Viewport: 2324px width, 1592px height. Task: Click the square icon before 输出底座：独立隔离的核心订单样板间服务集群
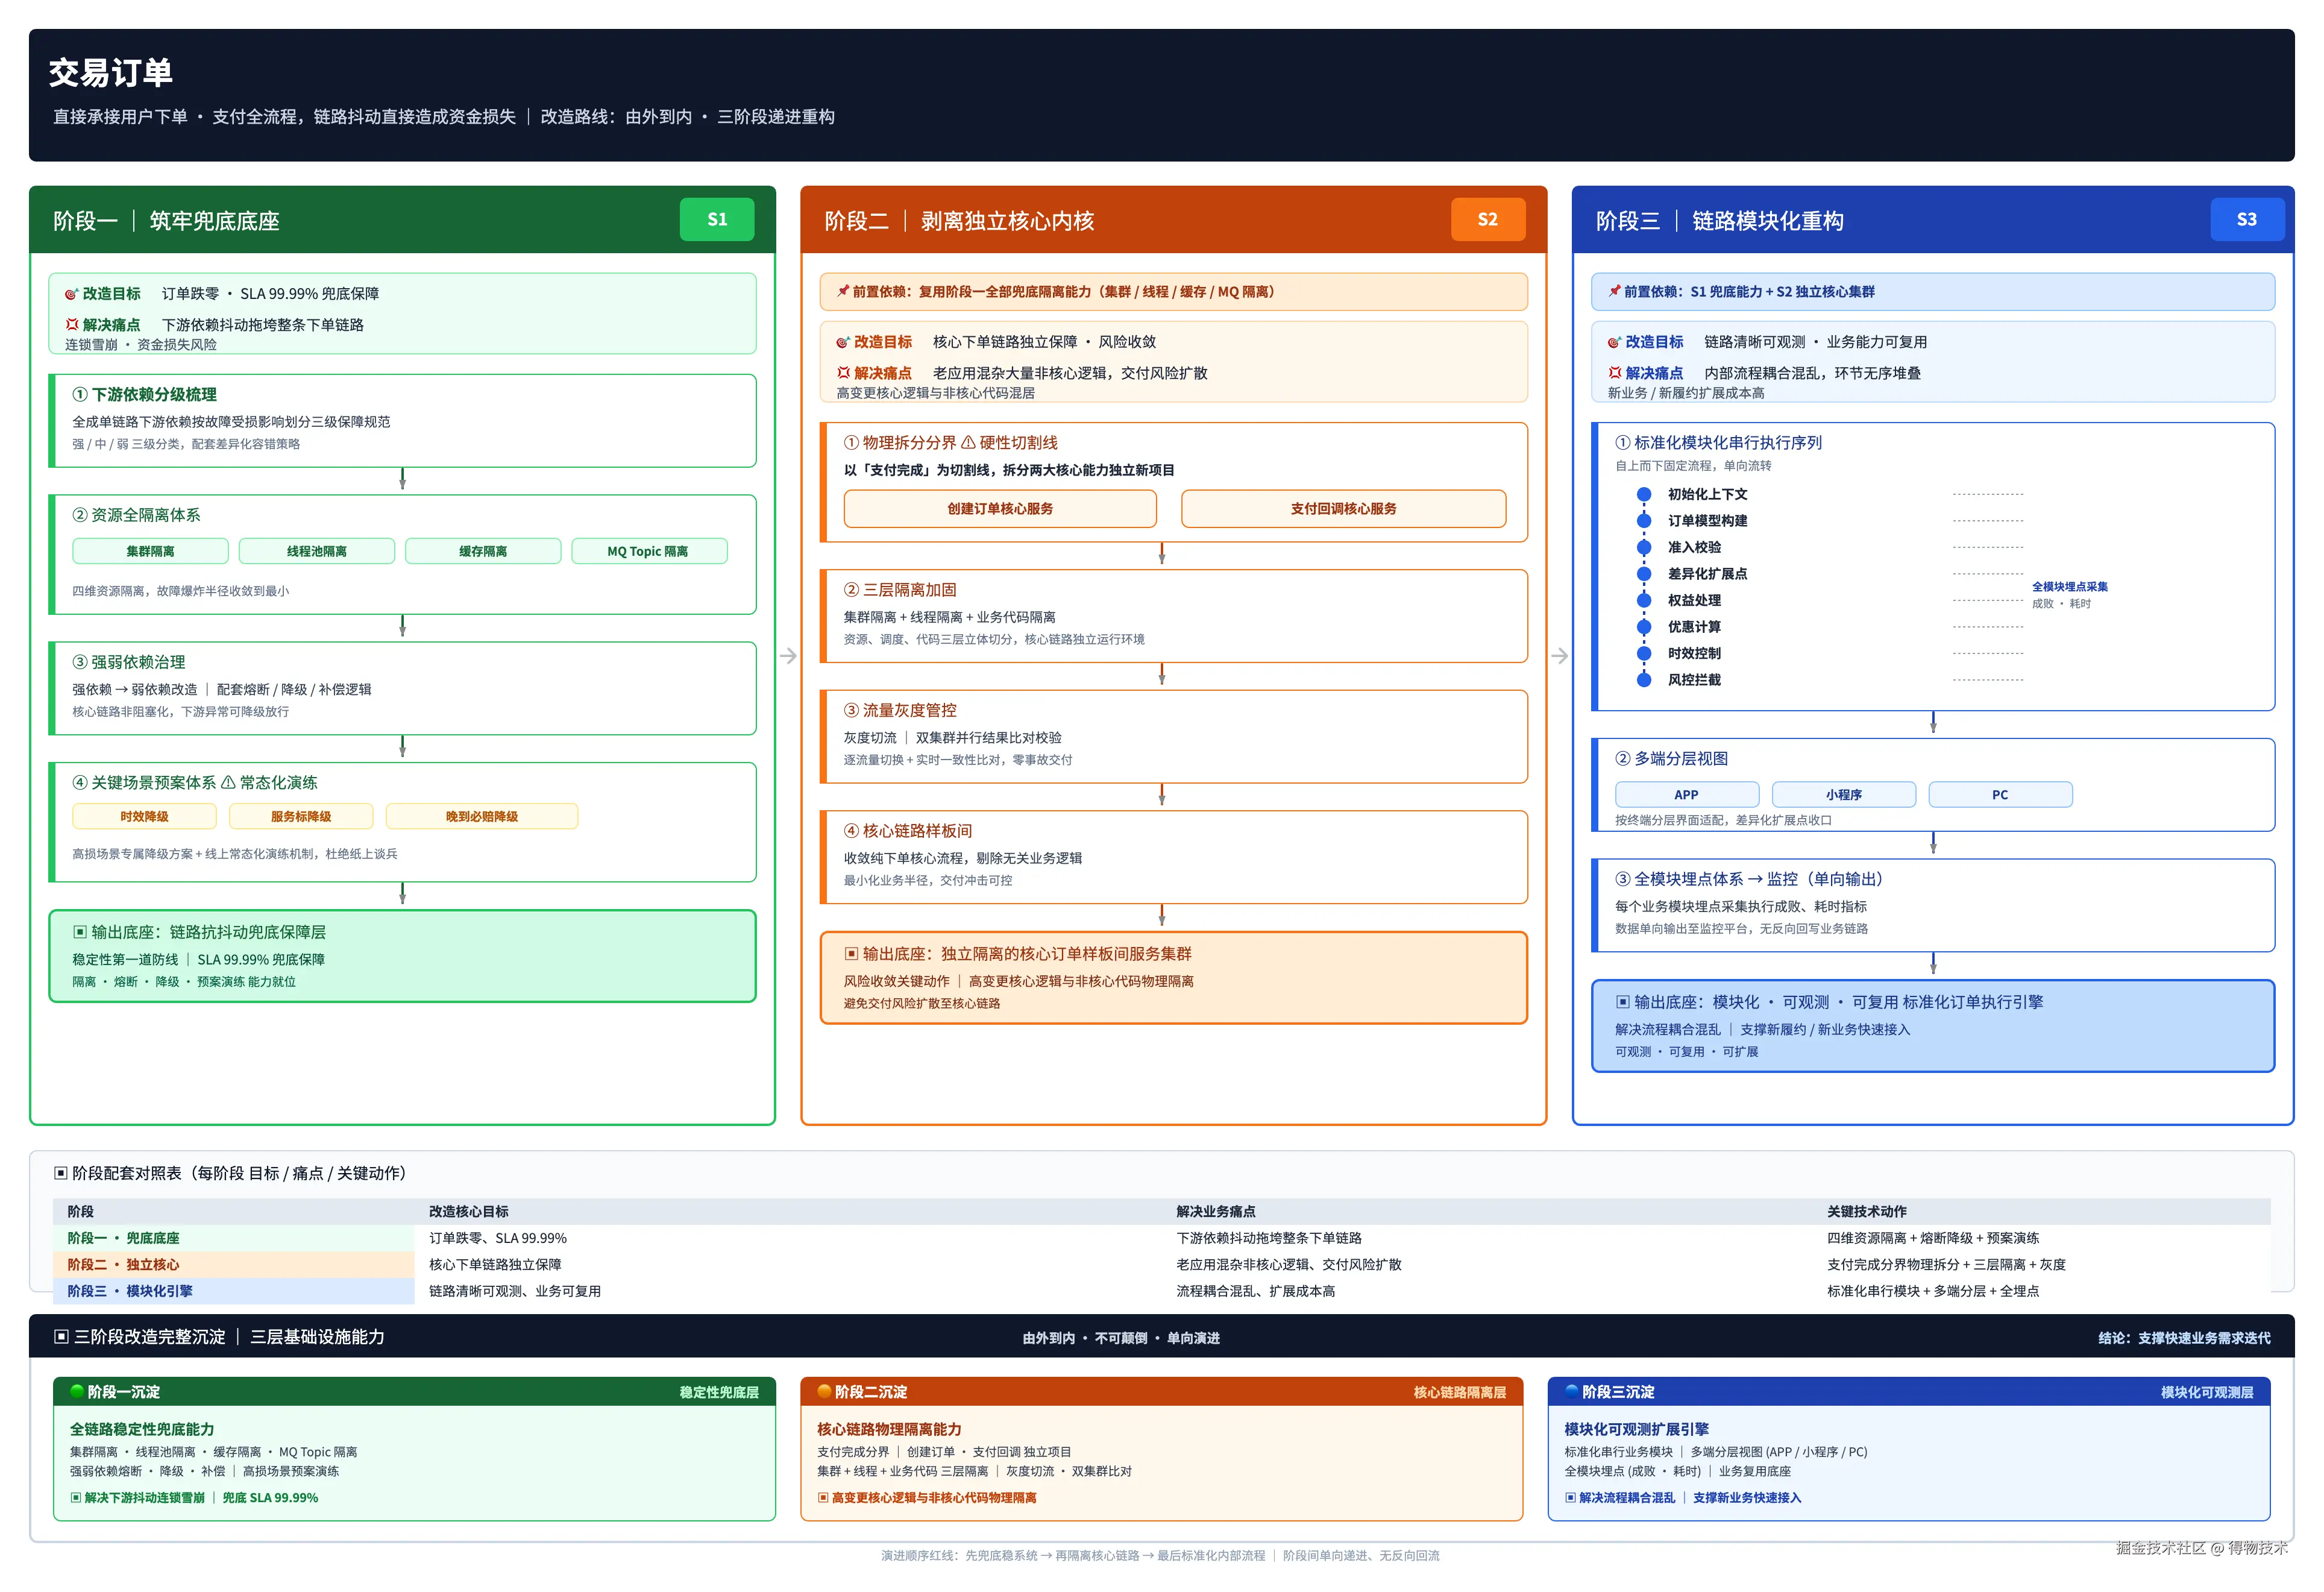851,954
